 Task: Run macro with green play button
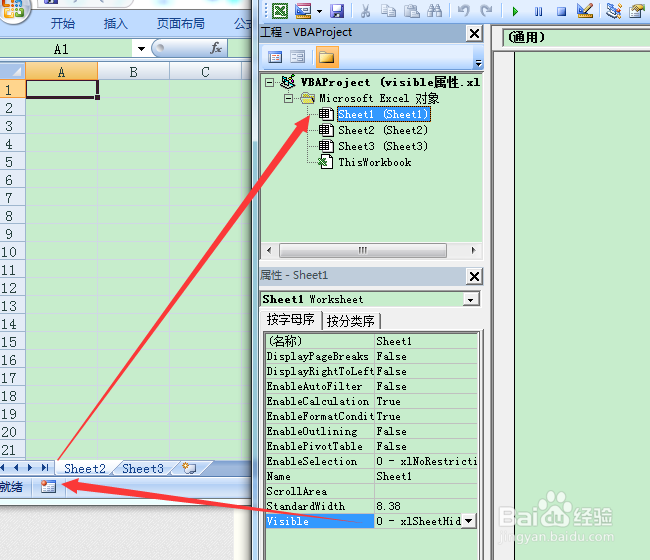pyautogui.click(x=515, y=11)
